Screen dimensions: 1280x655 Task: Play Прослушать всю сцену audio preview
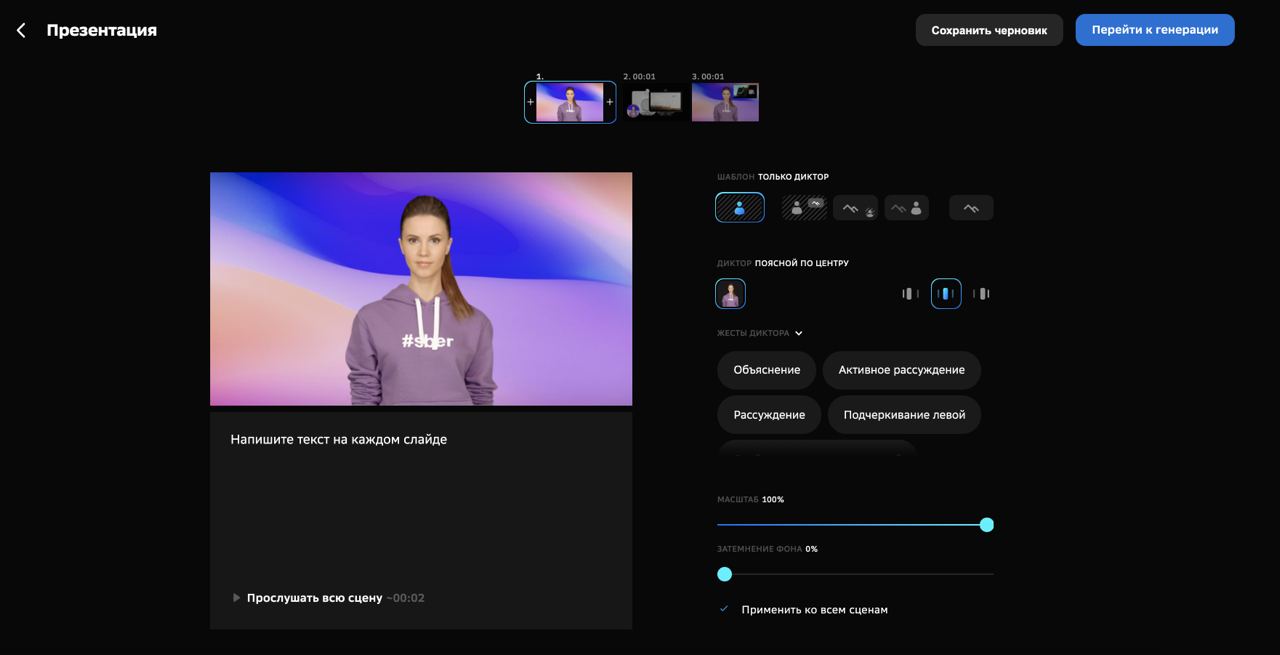[x=236, y=598]
